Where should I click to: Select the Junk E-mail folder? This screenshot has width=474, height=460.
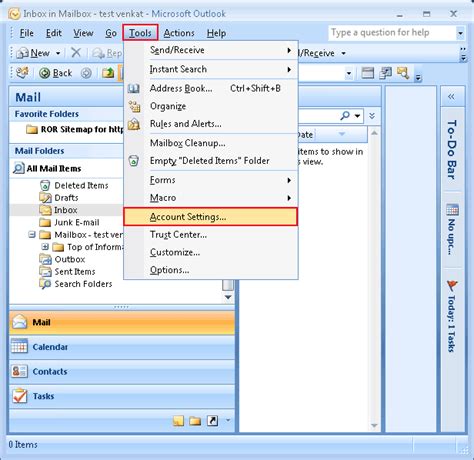[x=77, y=222]
